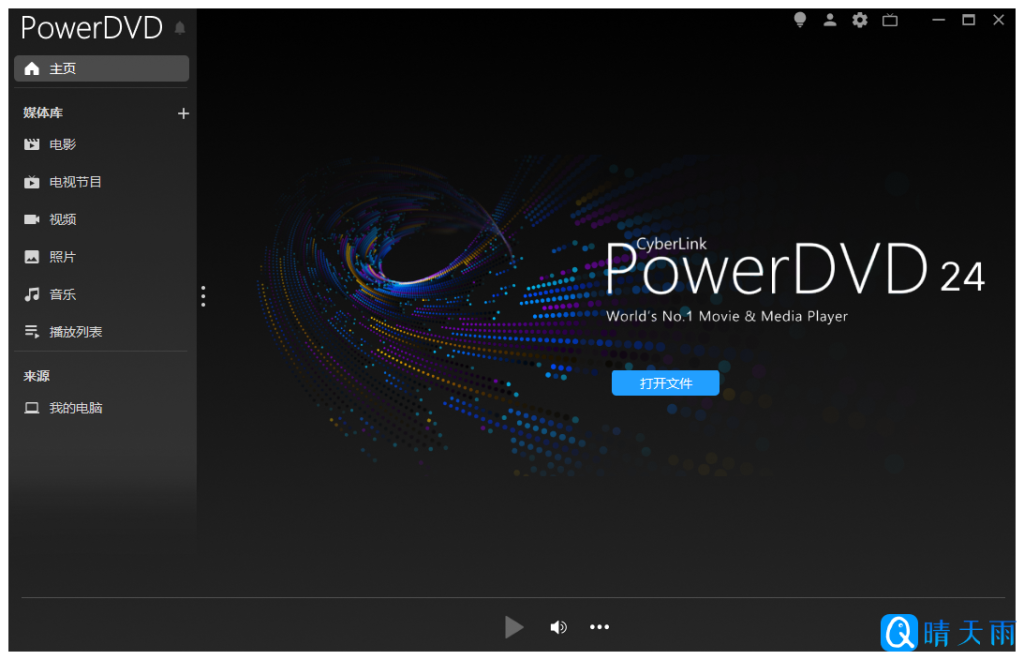Open the more options ellipsis menu
1024x660 pixels.
click(x=599, y=627)
